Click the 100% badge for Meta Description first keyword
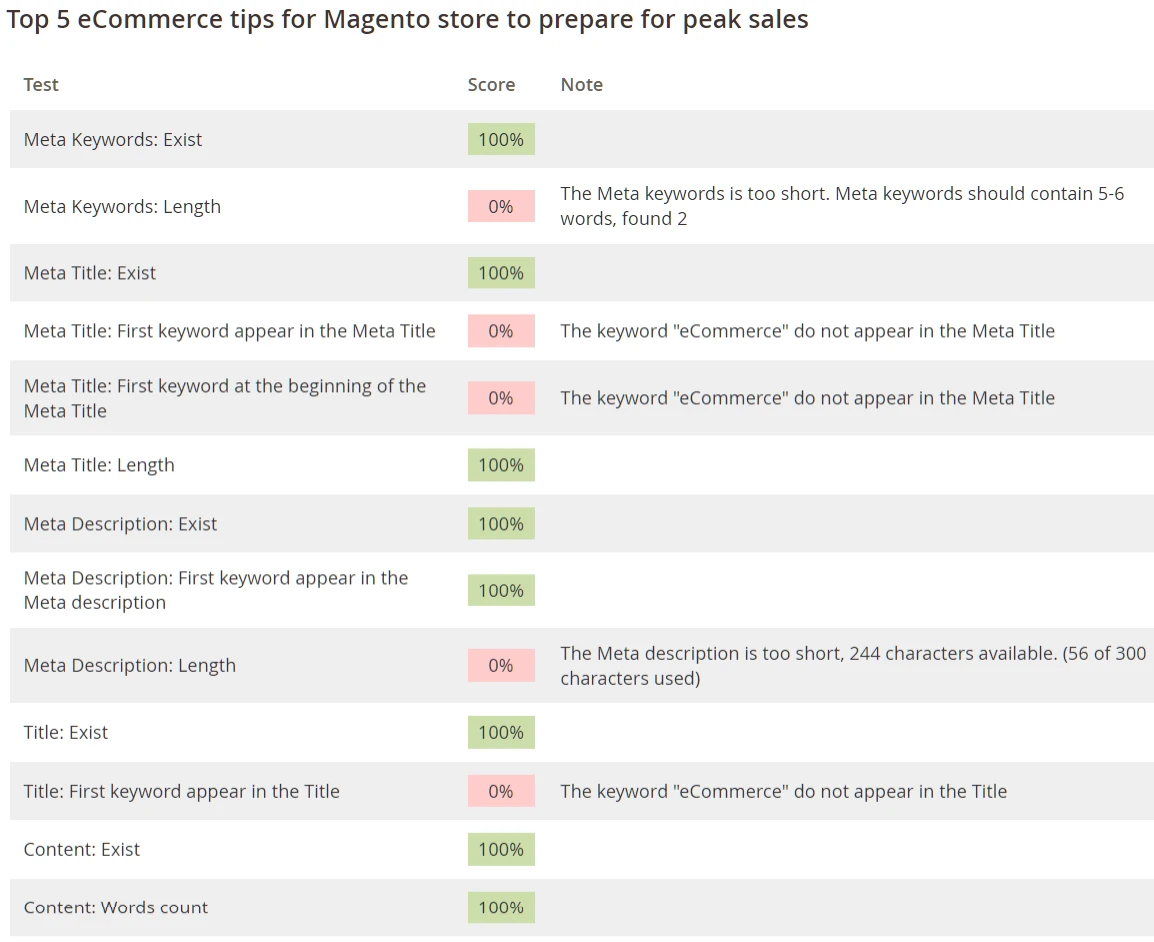1154x942 pixels. 501,591
